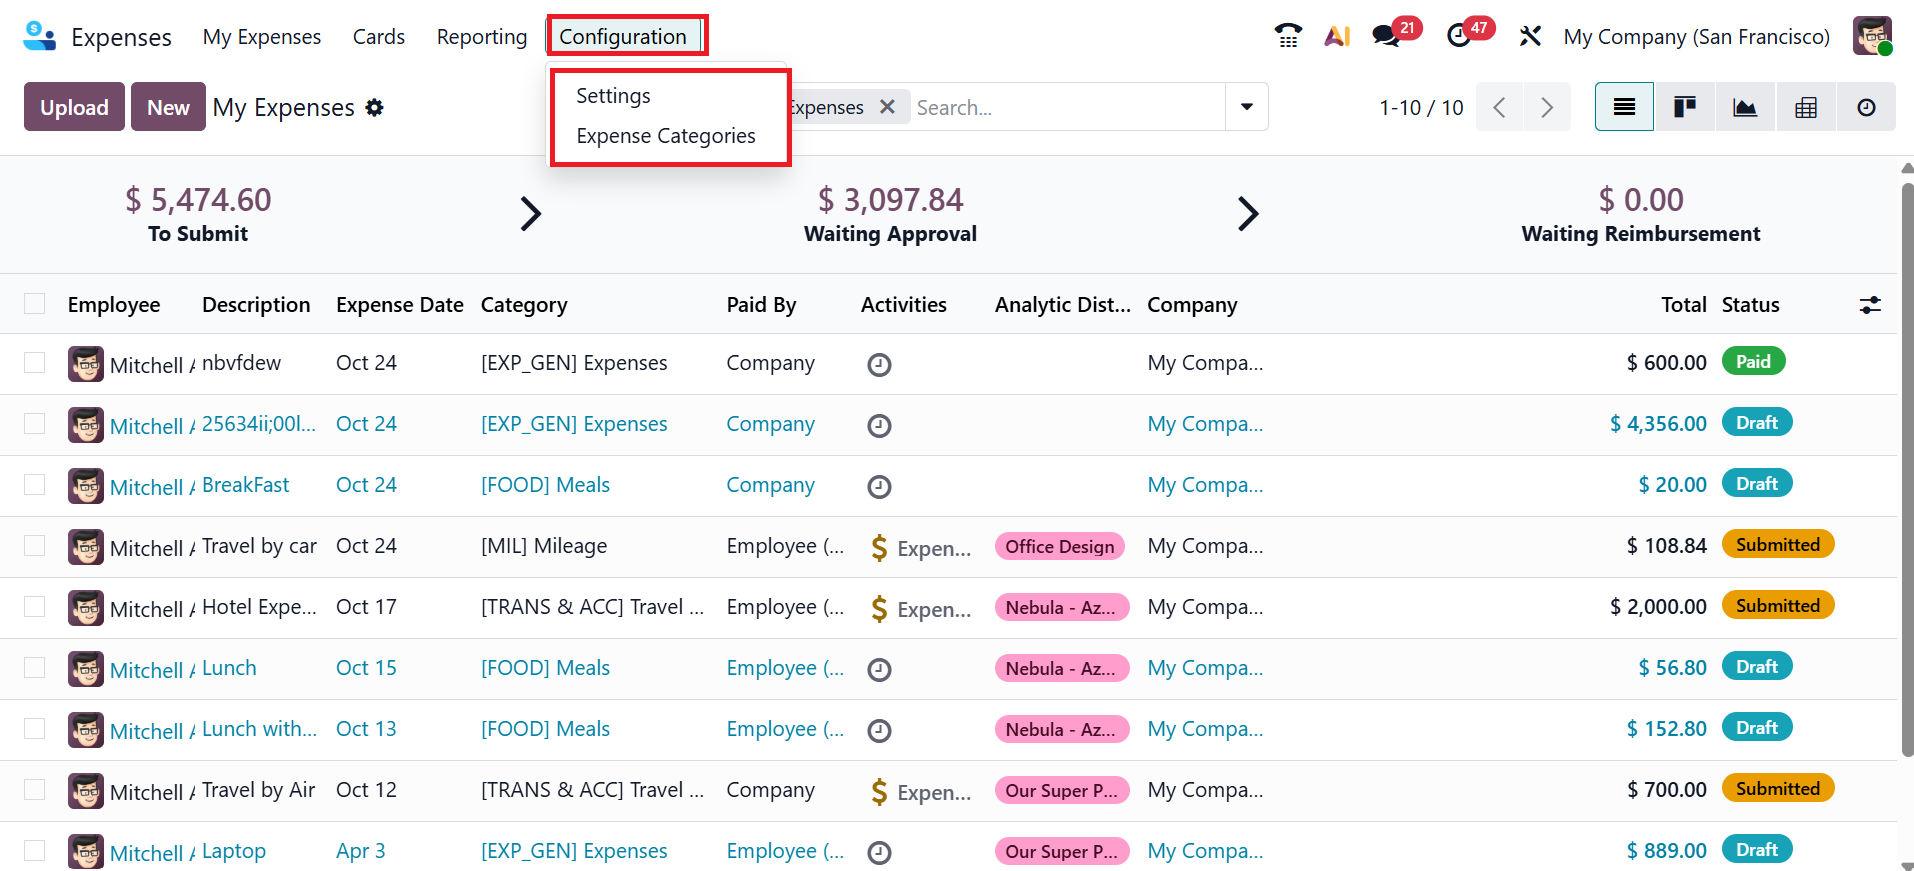
Task: Create a New expense
Action: point(168,107)
